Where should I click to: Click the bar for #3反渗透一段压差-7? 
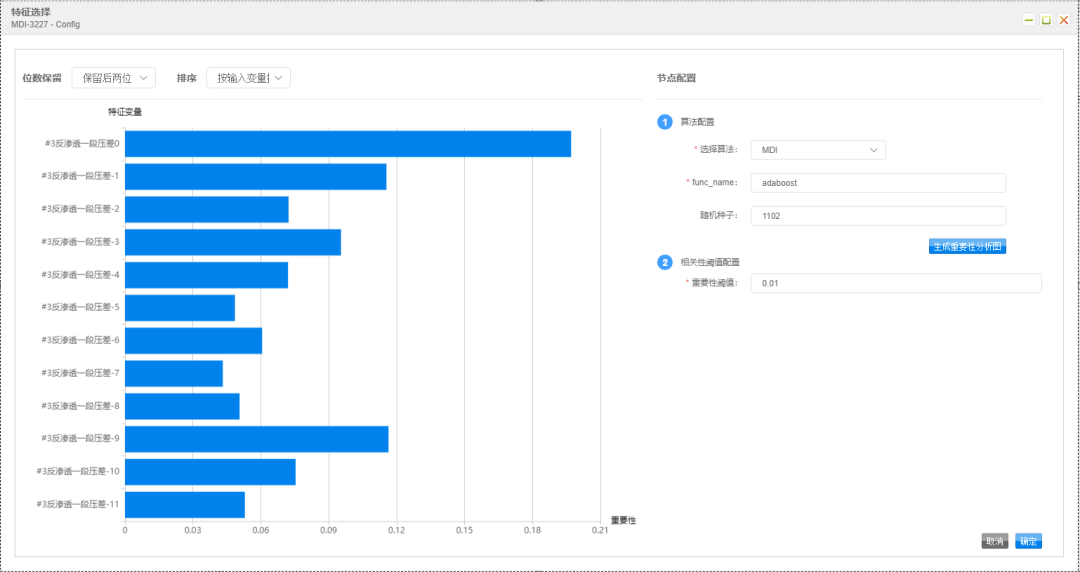(x=174, y=374)
